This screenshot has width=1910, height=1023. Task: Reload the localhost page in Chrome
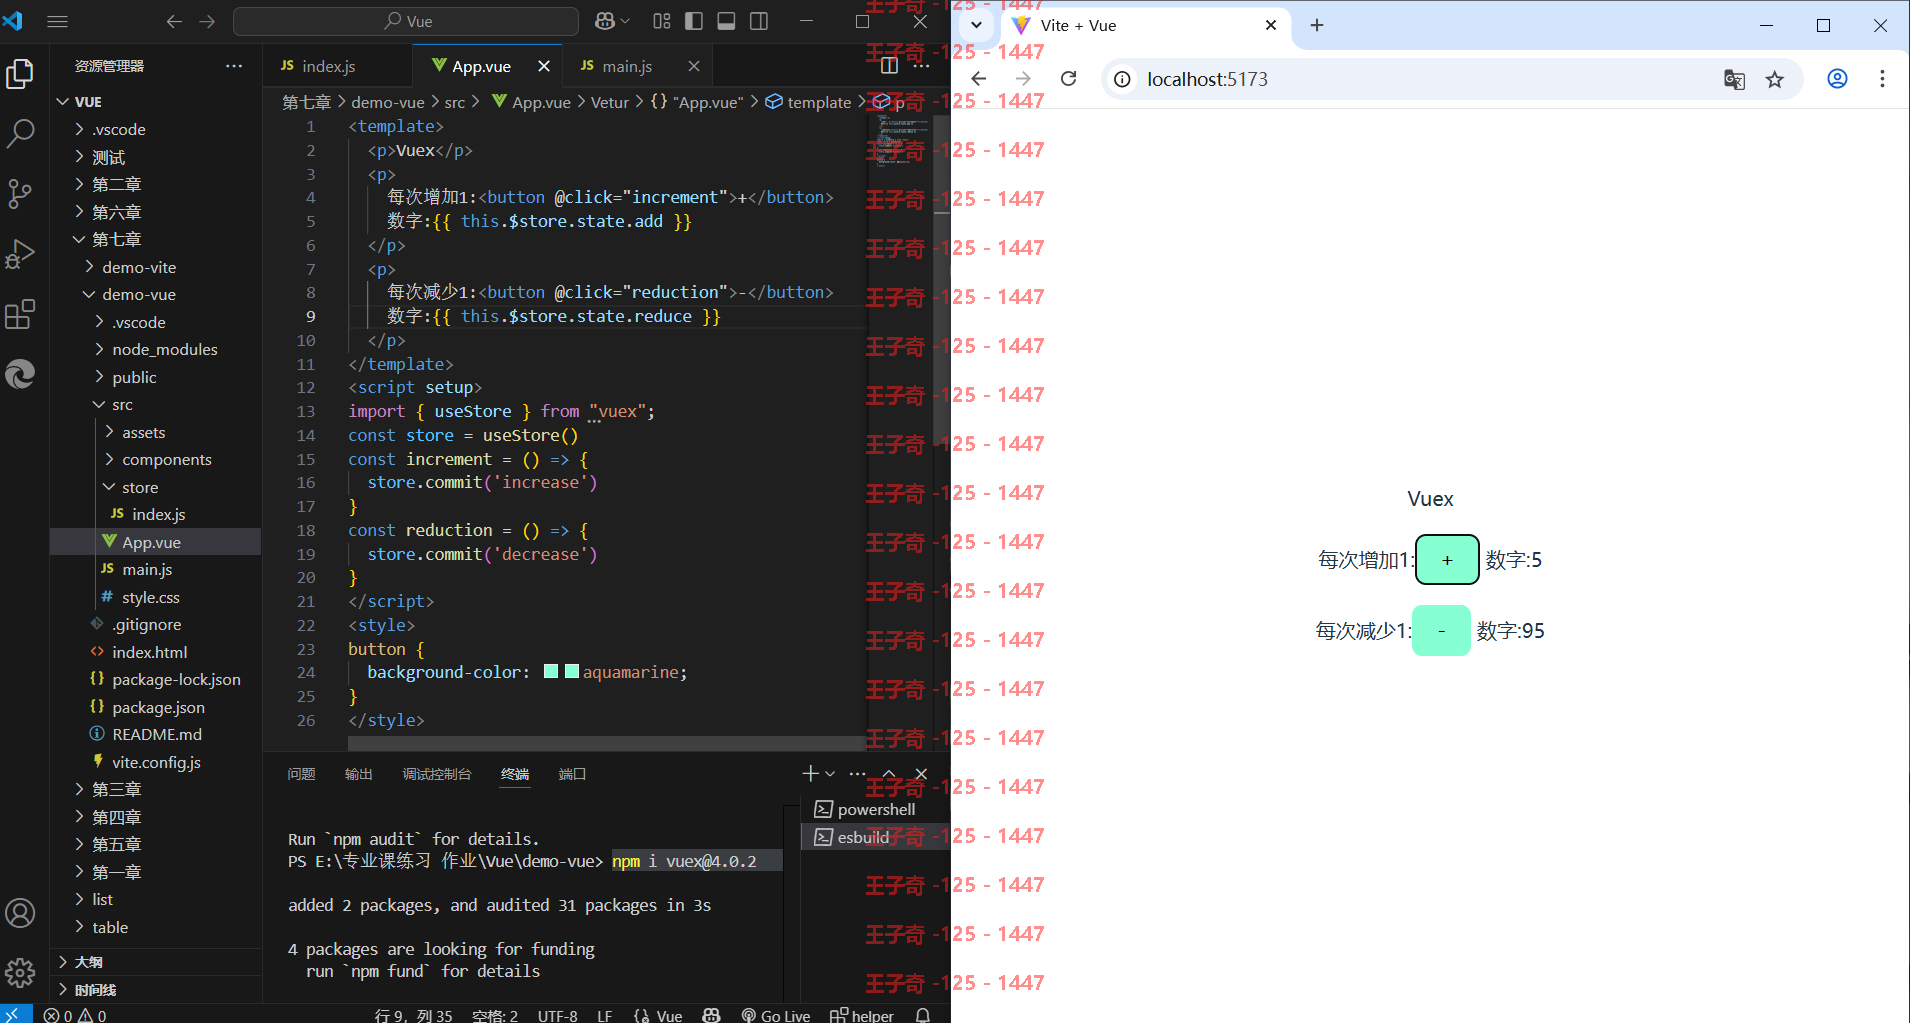(1068, 79)
